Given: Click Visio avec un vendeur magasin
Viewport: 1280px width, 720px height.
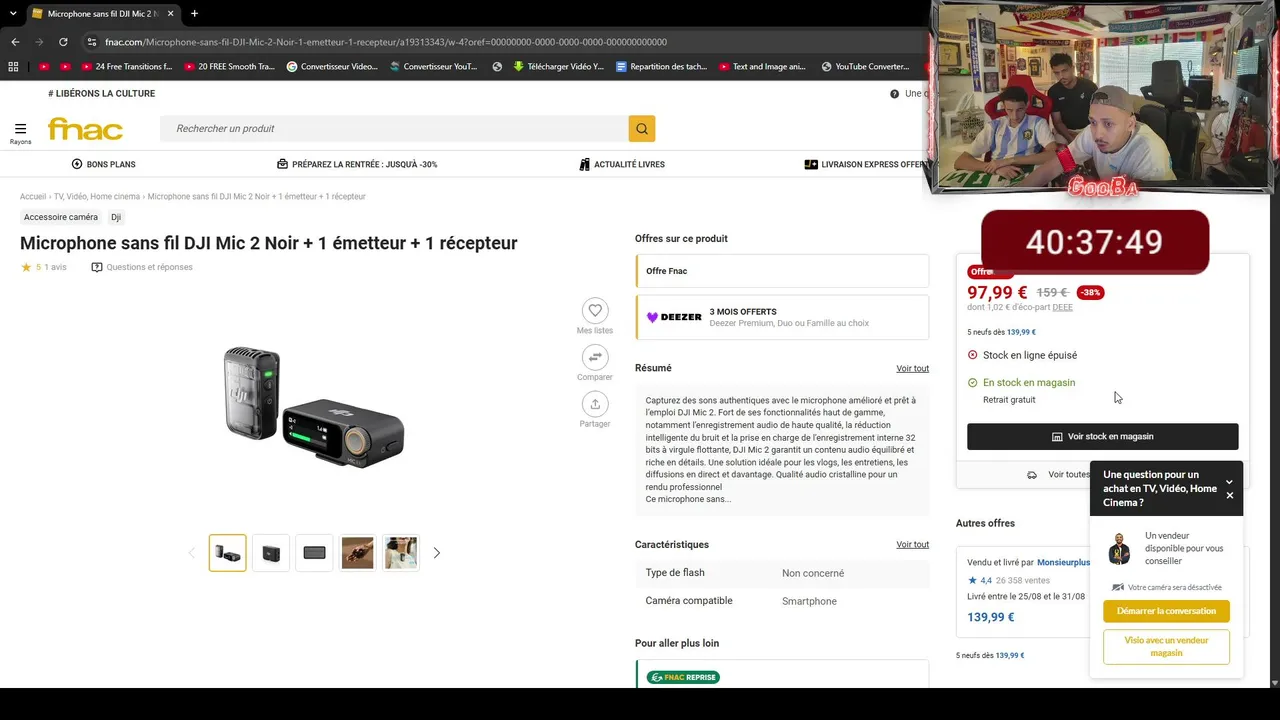Looking at the screenshot, I should pyautogui.click(x=1166, y=647).
